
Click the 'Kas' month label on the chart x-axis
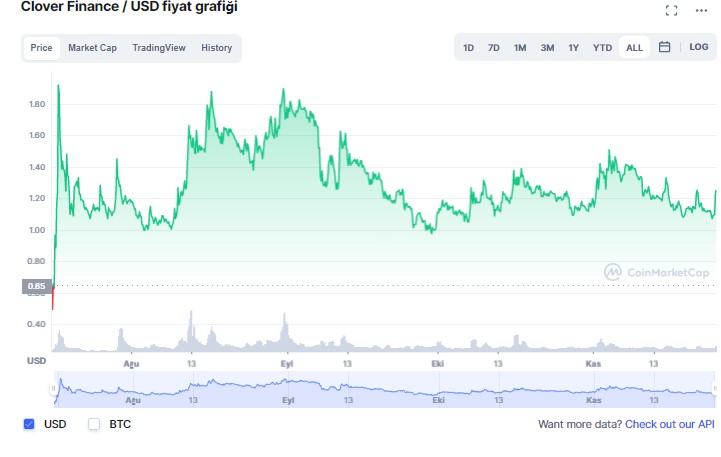(593, 364)
